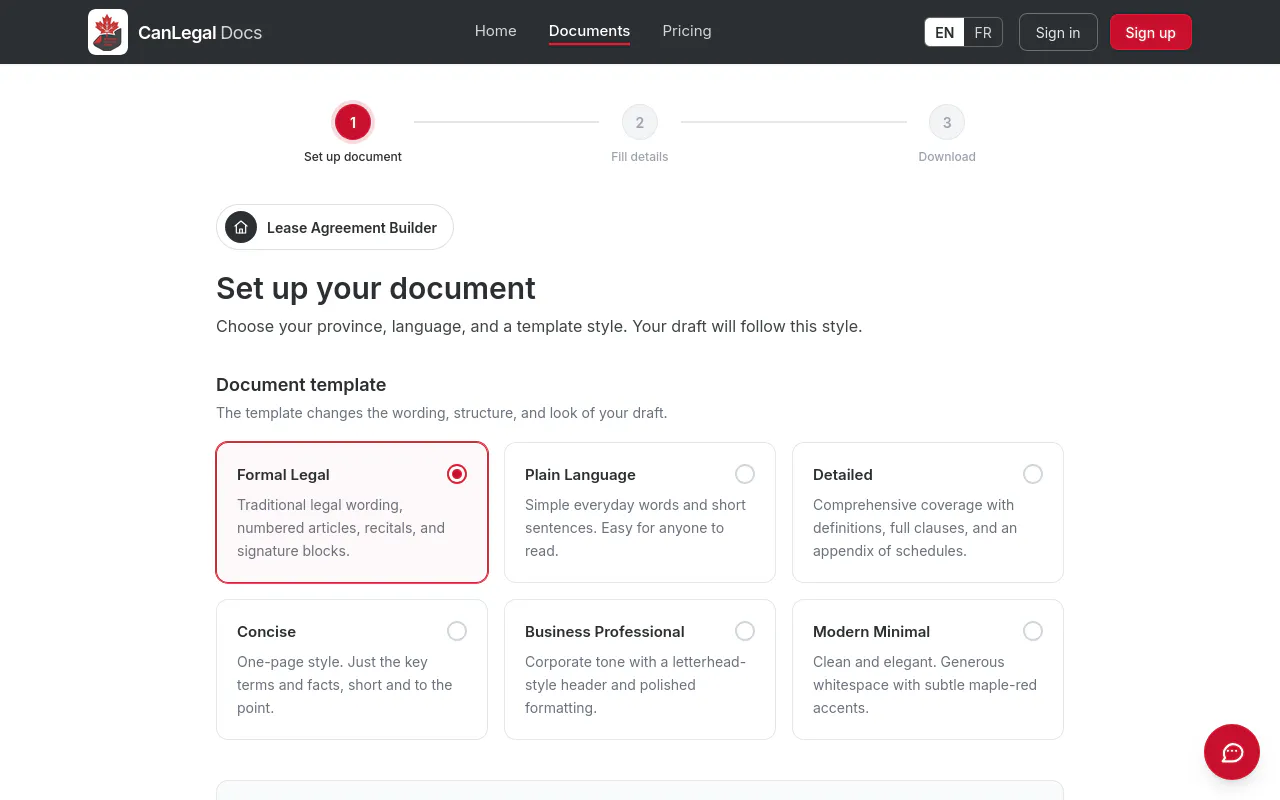Click the CanLegal Docs brand name

pos(200,33)
